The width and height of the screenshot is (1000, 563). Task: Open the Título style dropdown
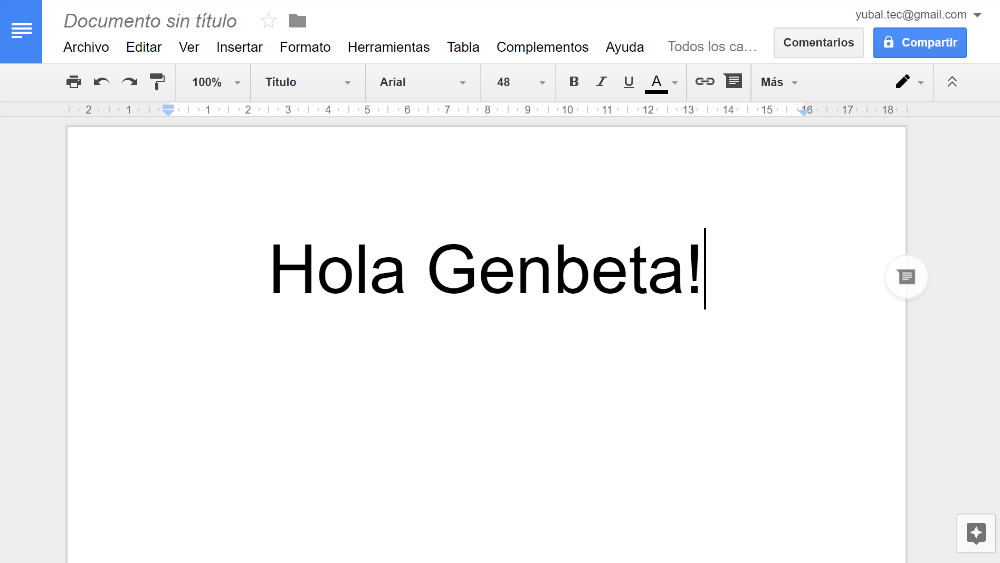(x=307, y=82)
